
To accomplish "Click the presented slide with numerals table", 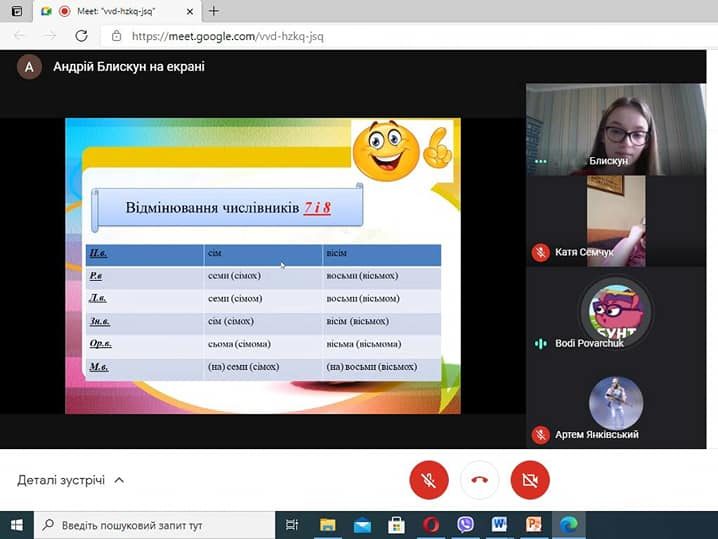I will click(262, 265).
